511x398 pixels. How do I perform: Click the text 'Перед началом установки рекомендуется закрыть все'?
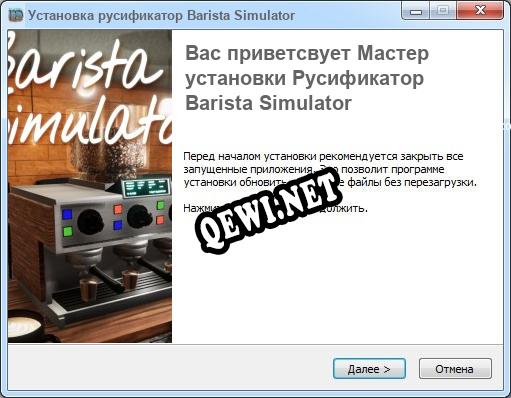pyautogui.click(x=323, y=156)
